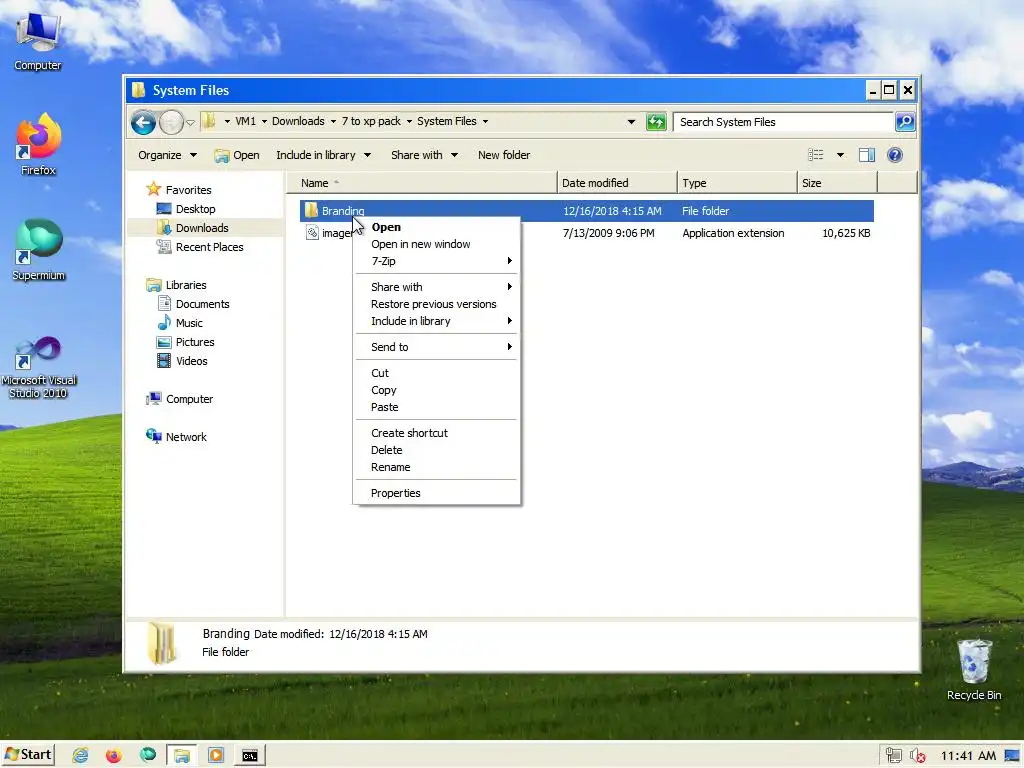Sort by the Size column header
The height and width of the screenshot is (768, 1024).
pos(837,183)
